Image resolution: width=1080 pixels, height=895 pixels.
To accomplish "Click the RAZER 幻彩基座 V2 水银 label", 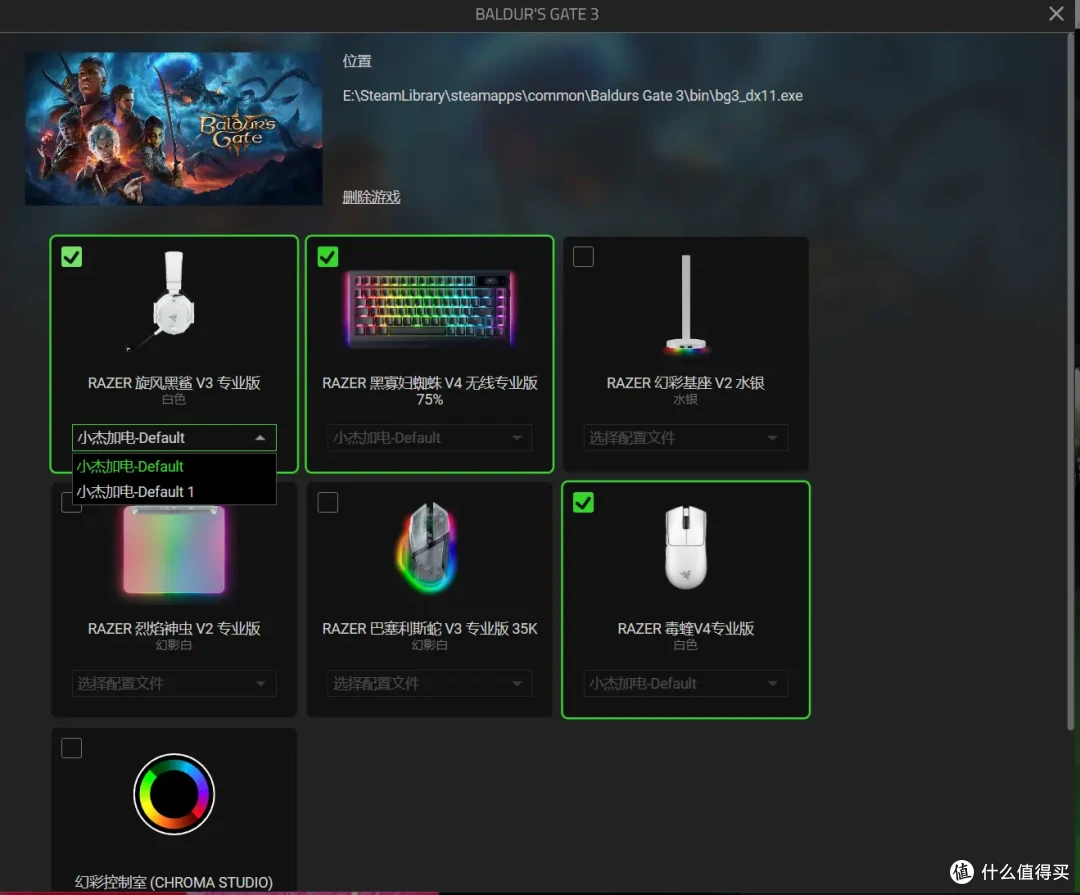I will tap(685, 382).
